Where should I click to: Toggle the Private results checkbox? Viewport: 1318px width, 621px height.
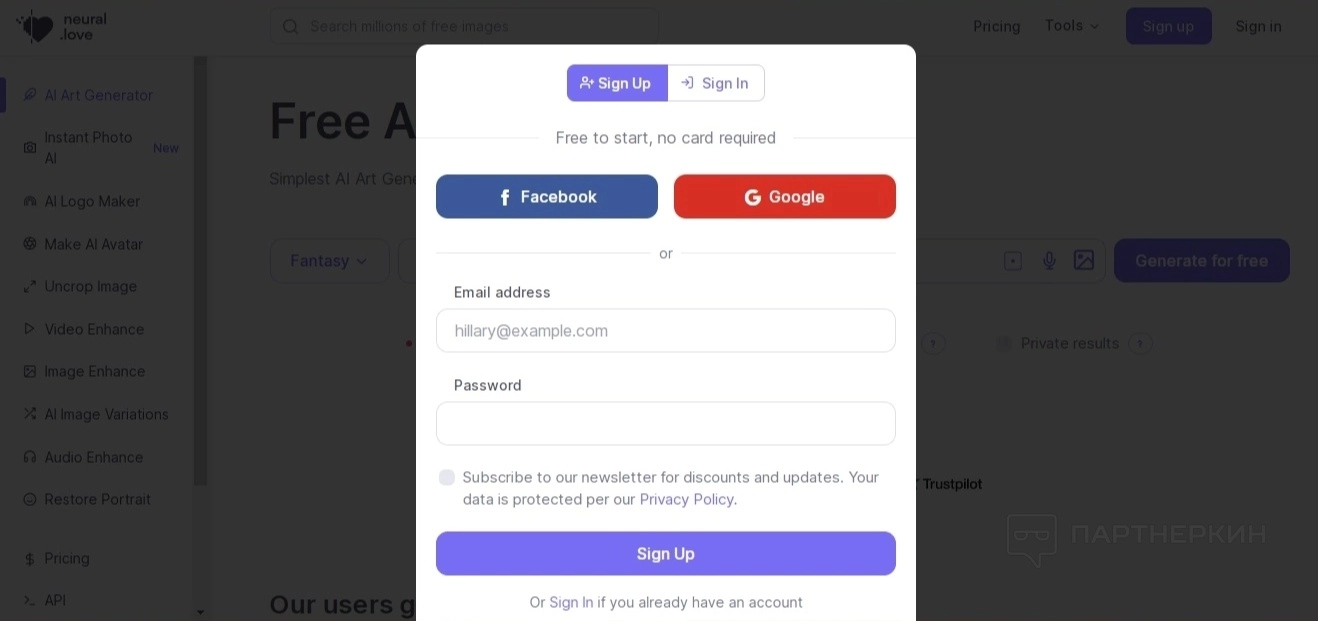click(1004, 344)
